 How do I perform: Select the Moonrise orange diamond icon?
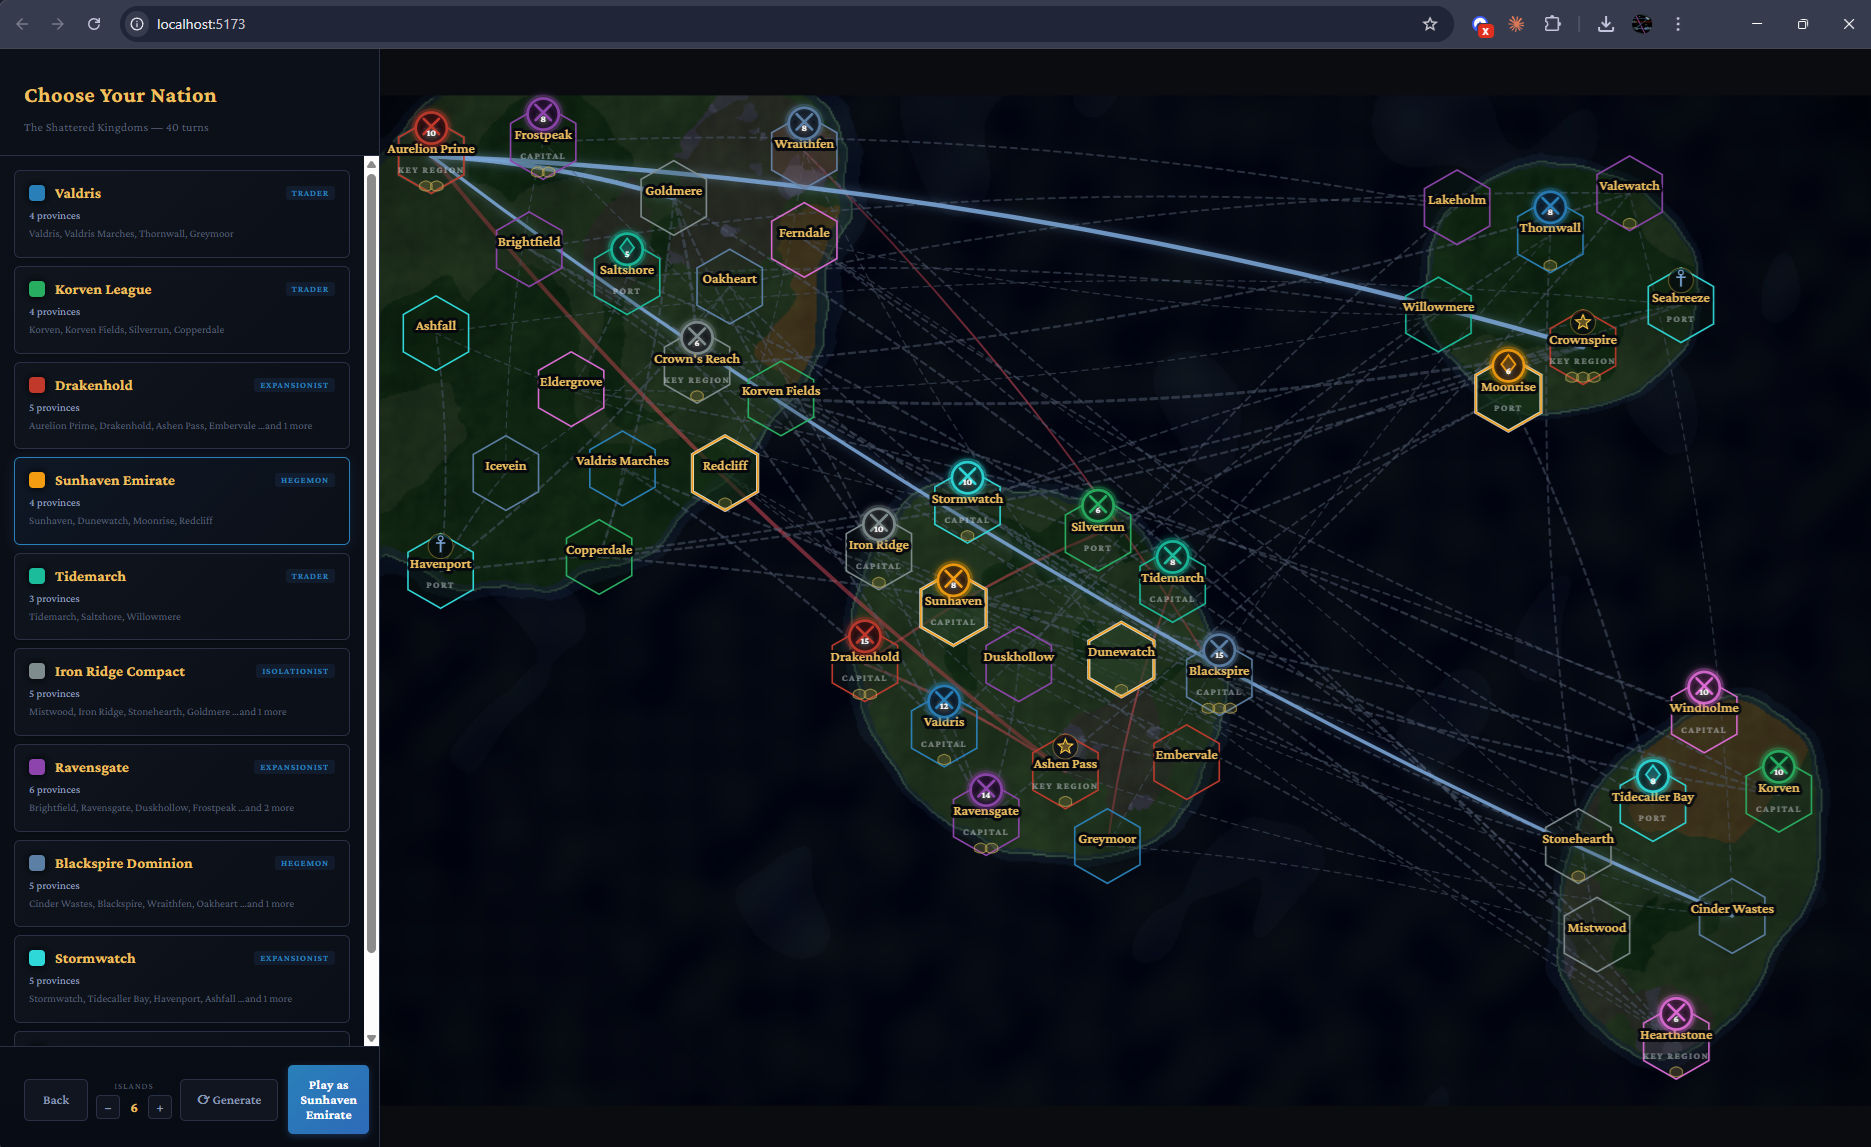(1508, 365)
